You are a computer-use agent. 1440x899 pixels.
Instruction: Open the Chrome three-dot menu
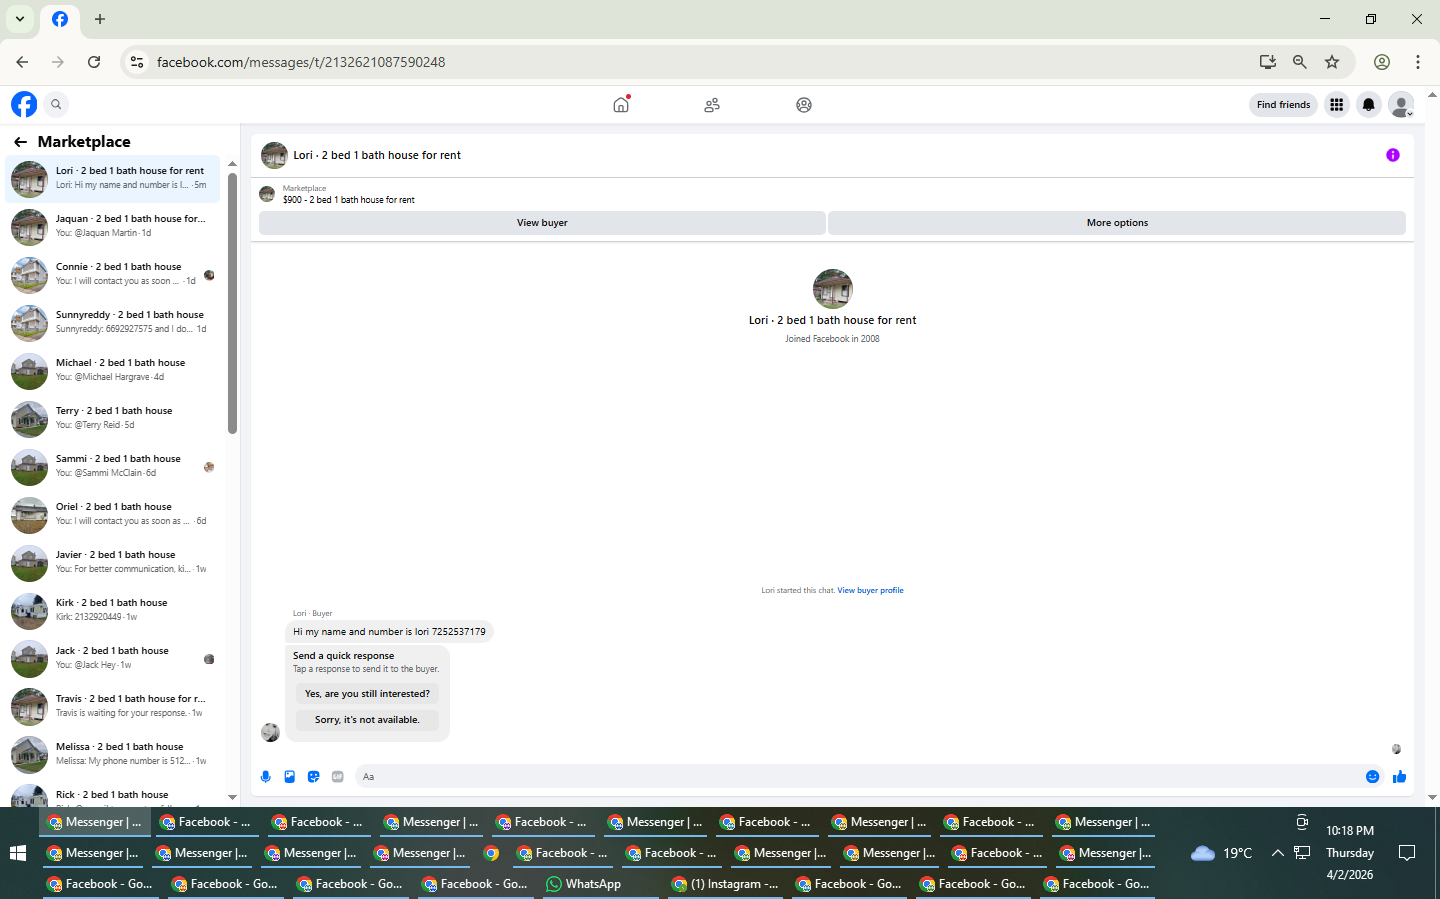pos(1418,62)
